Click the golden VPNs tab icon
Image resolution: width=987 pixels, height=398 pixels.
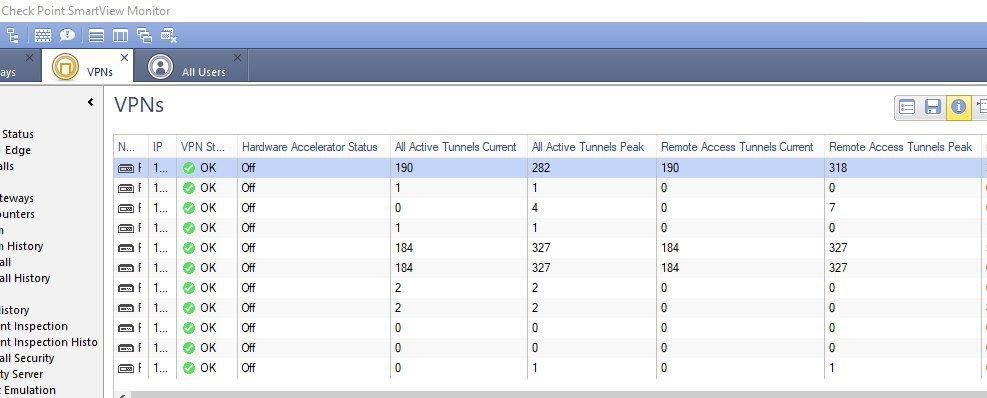coord(65,67)
